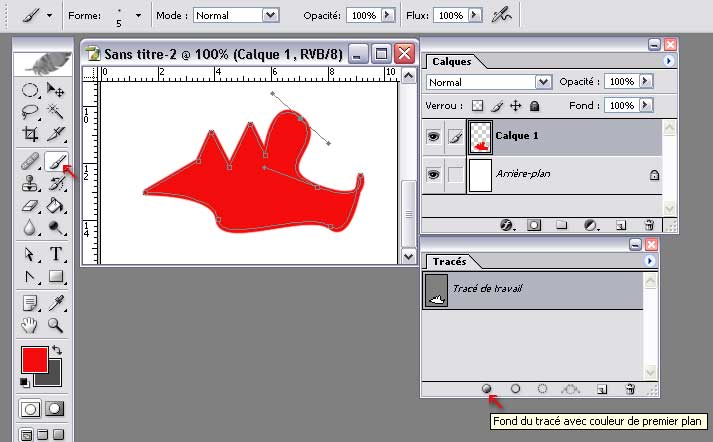Image resolution: width=713 pixels, height=442 pixels.
Task: Add layer style in Calques panel
Action: tap(507, 225)
